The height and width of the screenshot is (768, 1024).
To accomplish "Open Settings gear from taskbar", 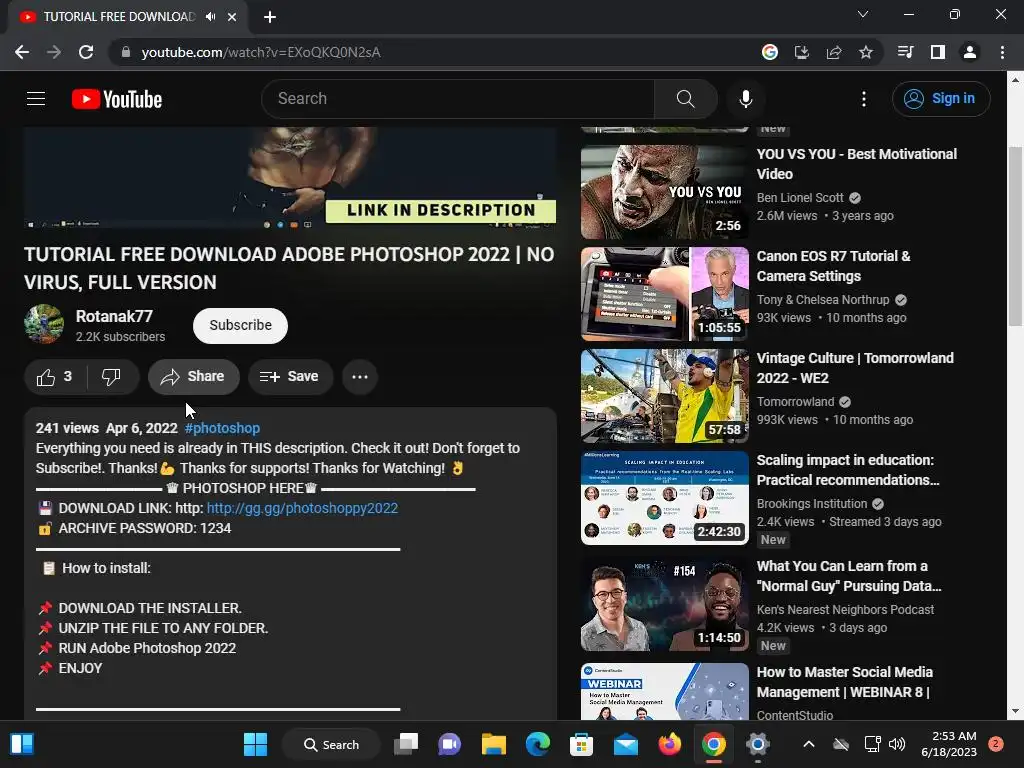I will coord(758,744).
